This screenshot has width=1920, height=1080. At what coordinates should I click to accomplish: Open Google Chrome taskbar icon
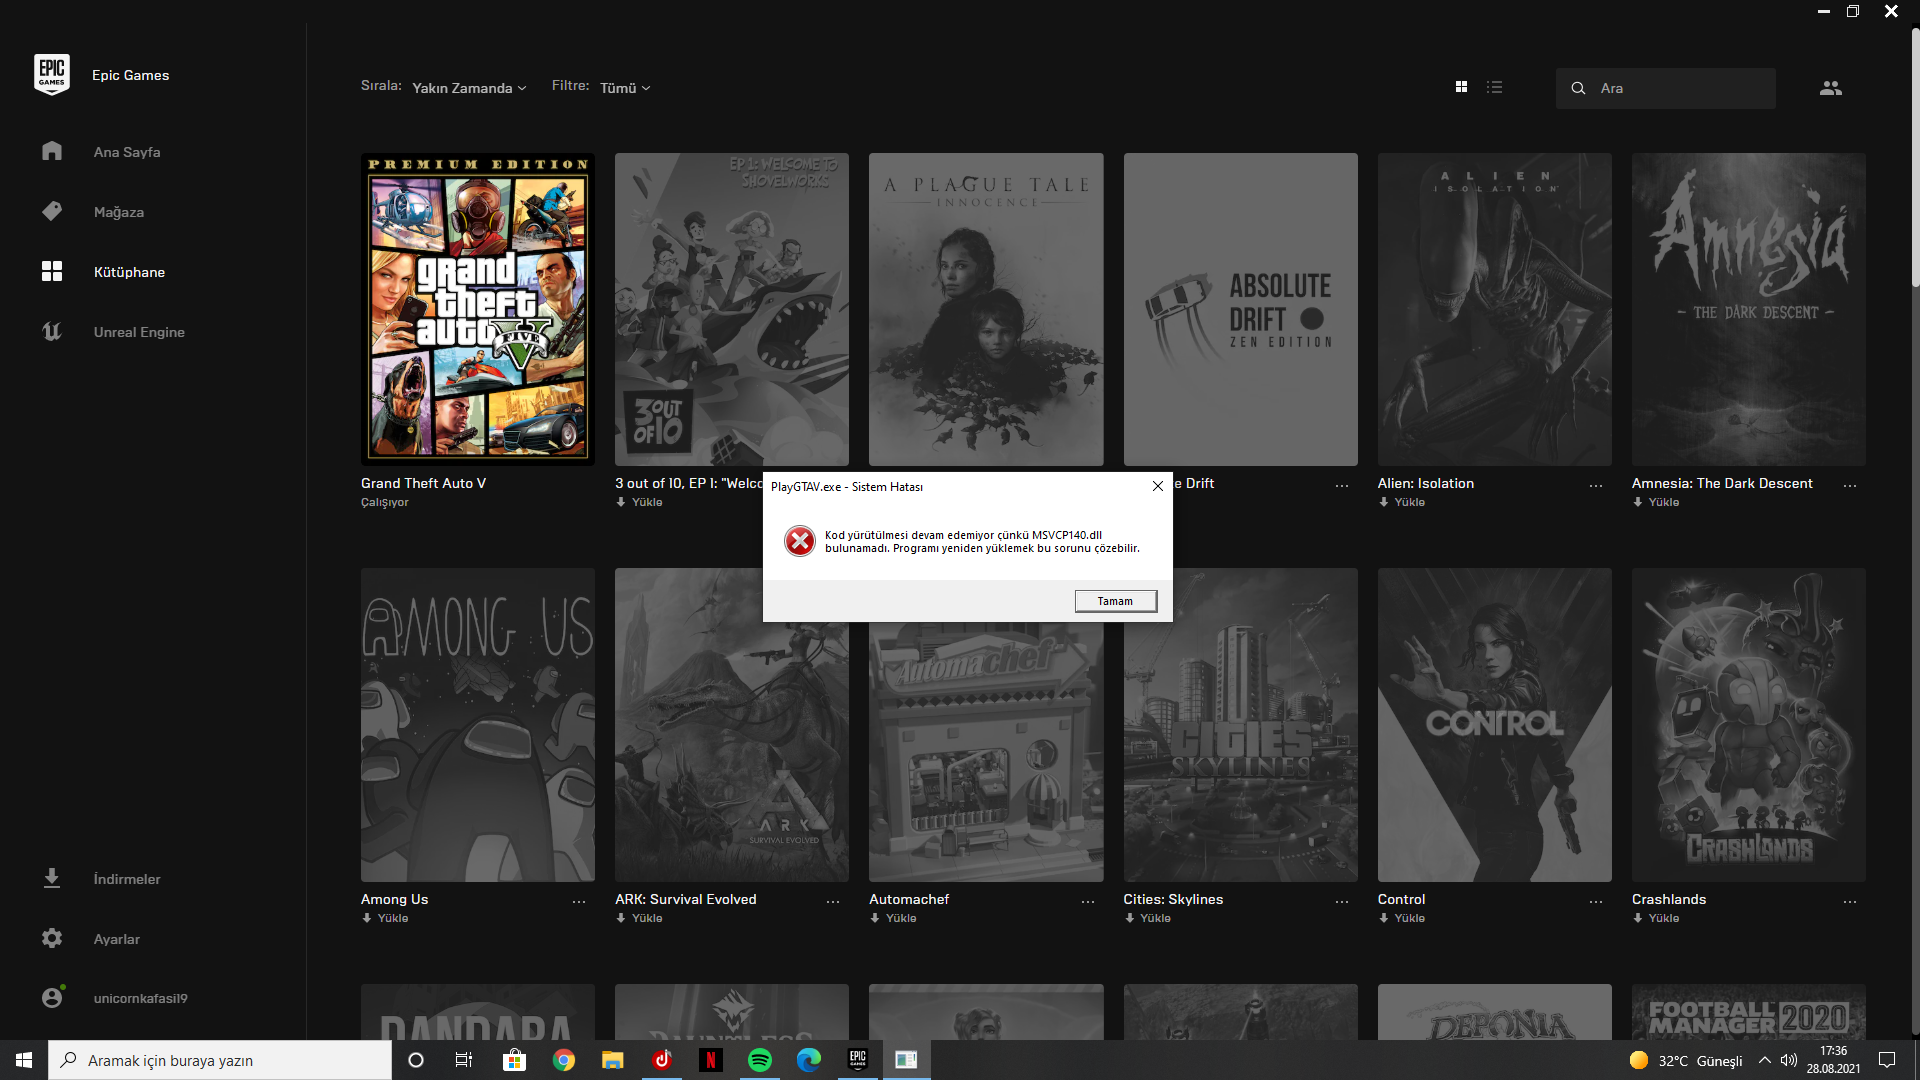point(564,1060)
